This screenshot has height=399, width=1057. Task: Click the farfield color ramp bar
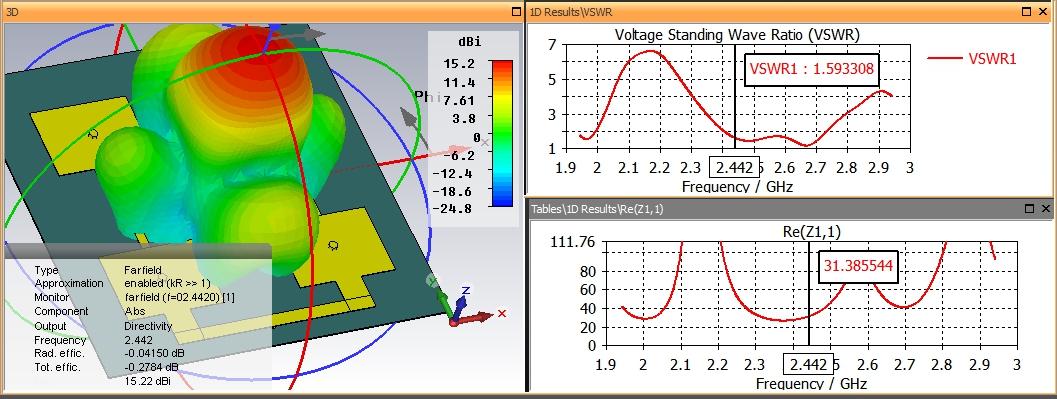pyautogui.click(x=502, y=133)
